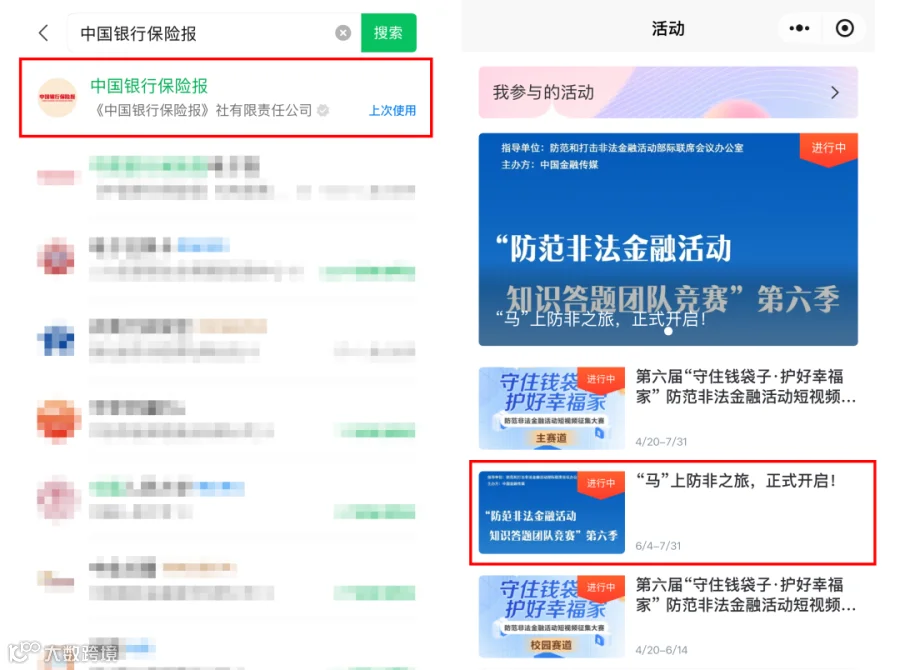Image resolution: width=900 pixels, height=670 pixels.
Task: Tap the back arrow beside the search box
Action: 44,33
